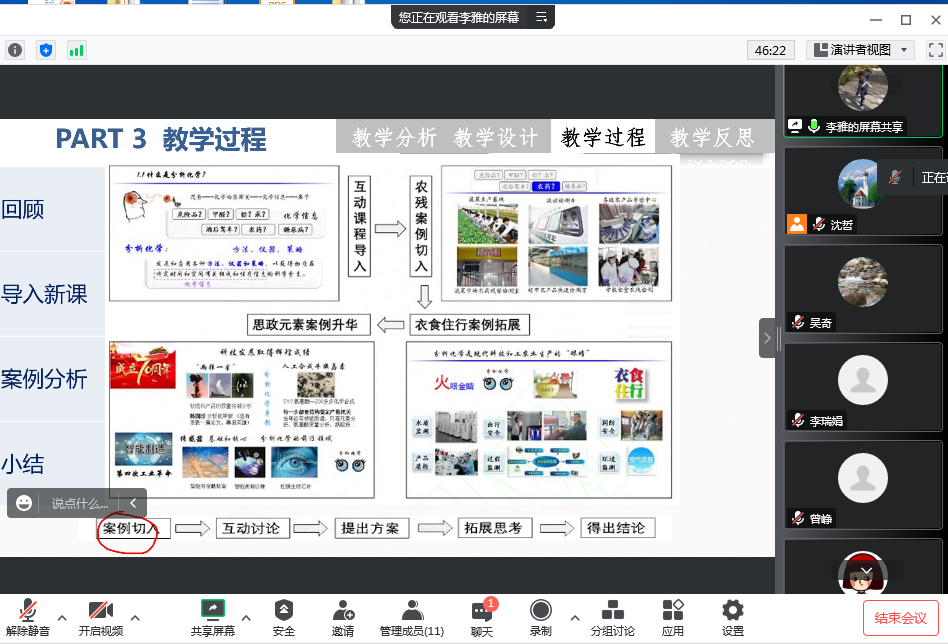Open 管理成员(11) participants panel
This screenshot has height=644, width=948.
[411, 617]
